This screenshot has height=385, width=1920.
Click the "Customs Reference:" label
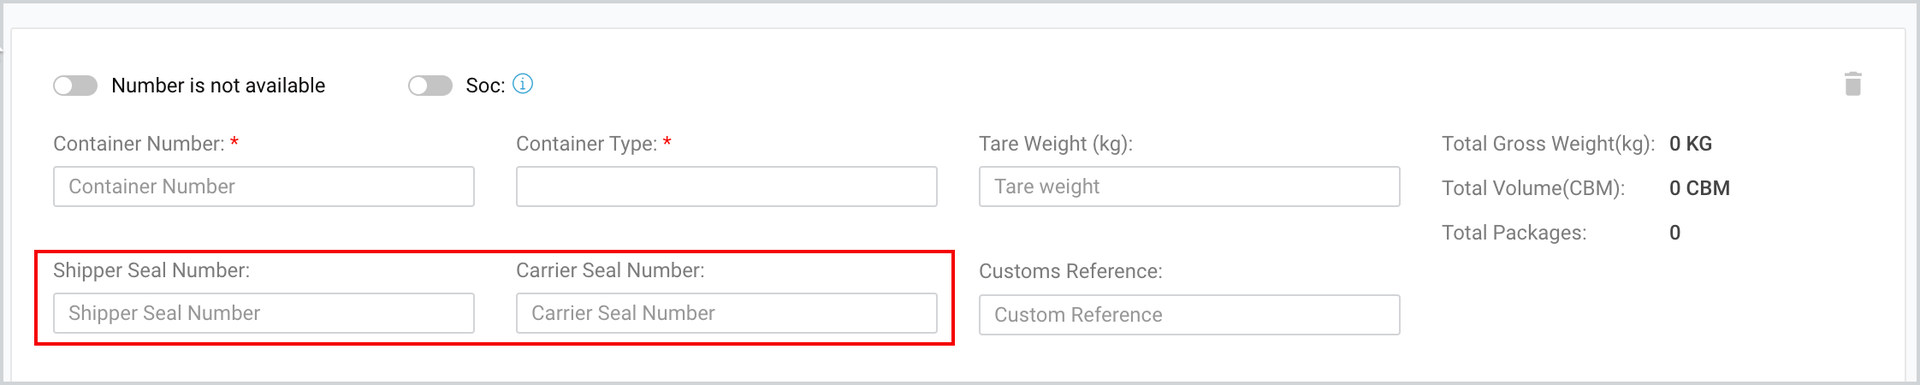[1071, 271]
